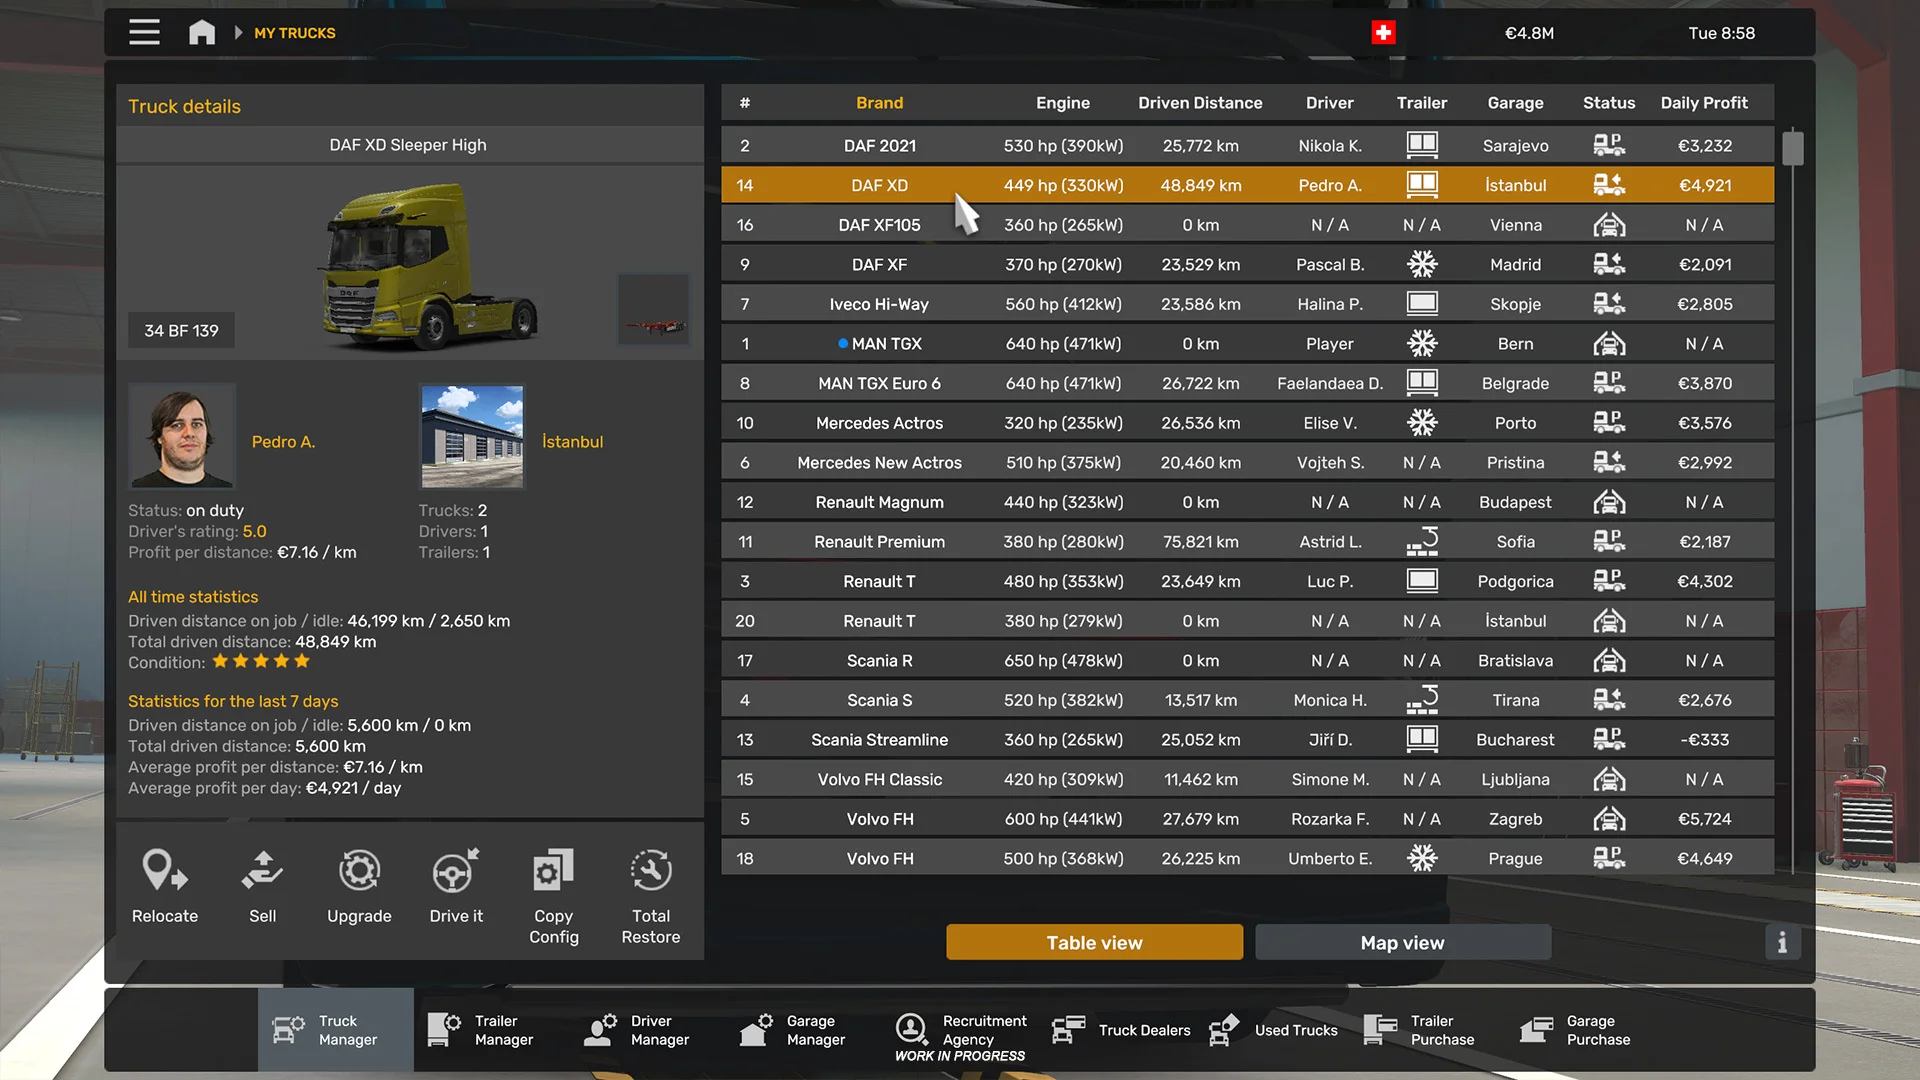This screenshot has height=1080, width=1920.
Task: Switch to Table view
Action: [1094, 942]
